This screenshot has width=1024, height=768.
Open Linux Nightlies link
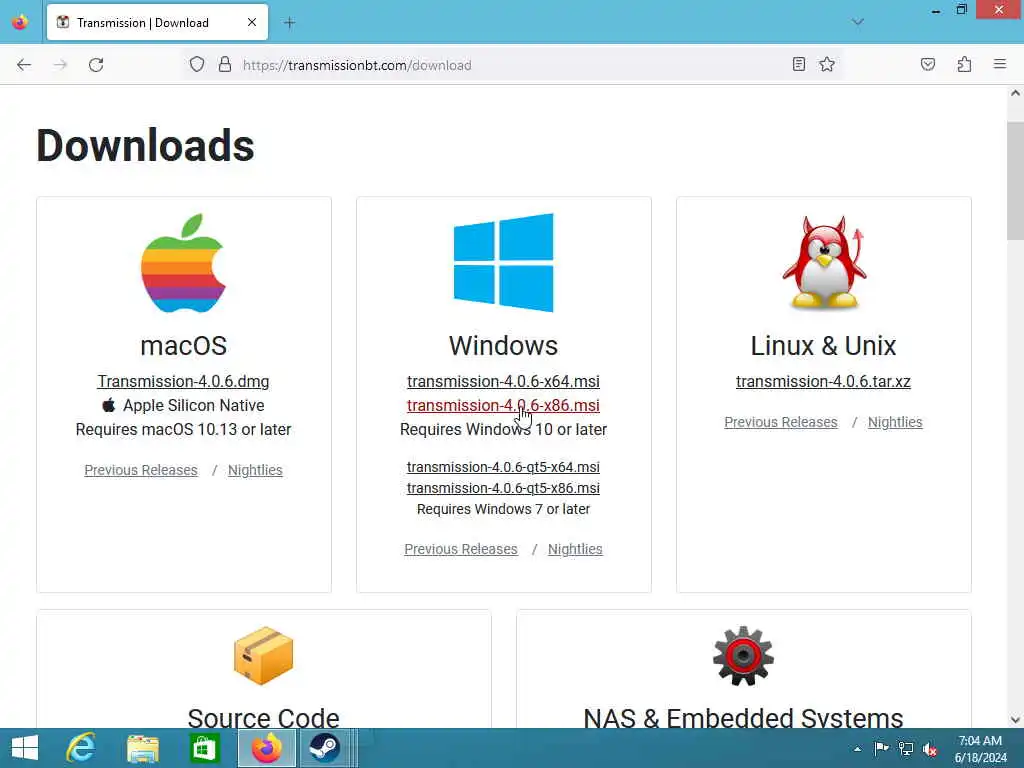[895, 423]
